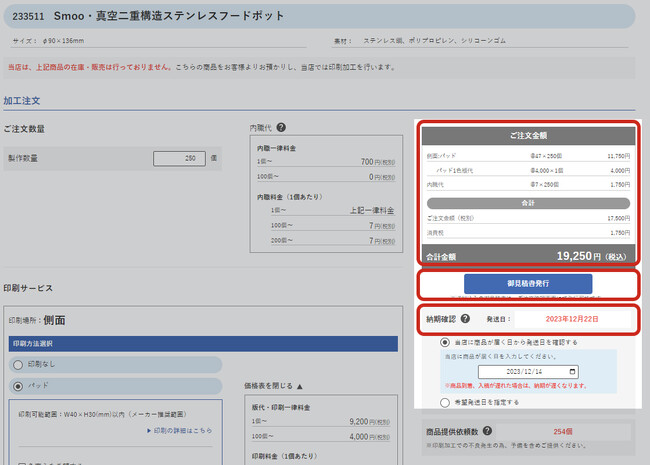650x465 pixels.
Task: Click the ご注文金額 summary header
Action: (x=528, y=135)
